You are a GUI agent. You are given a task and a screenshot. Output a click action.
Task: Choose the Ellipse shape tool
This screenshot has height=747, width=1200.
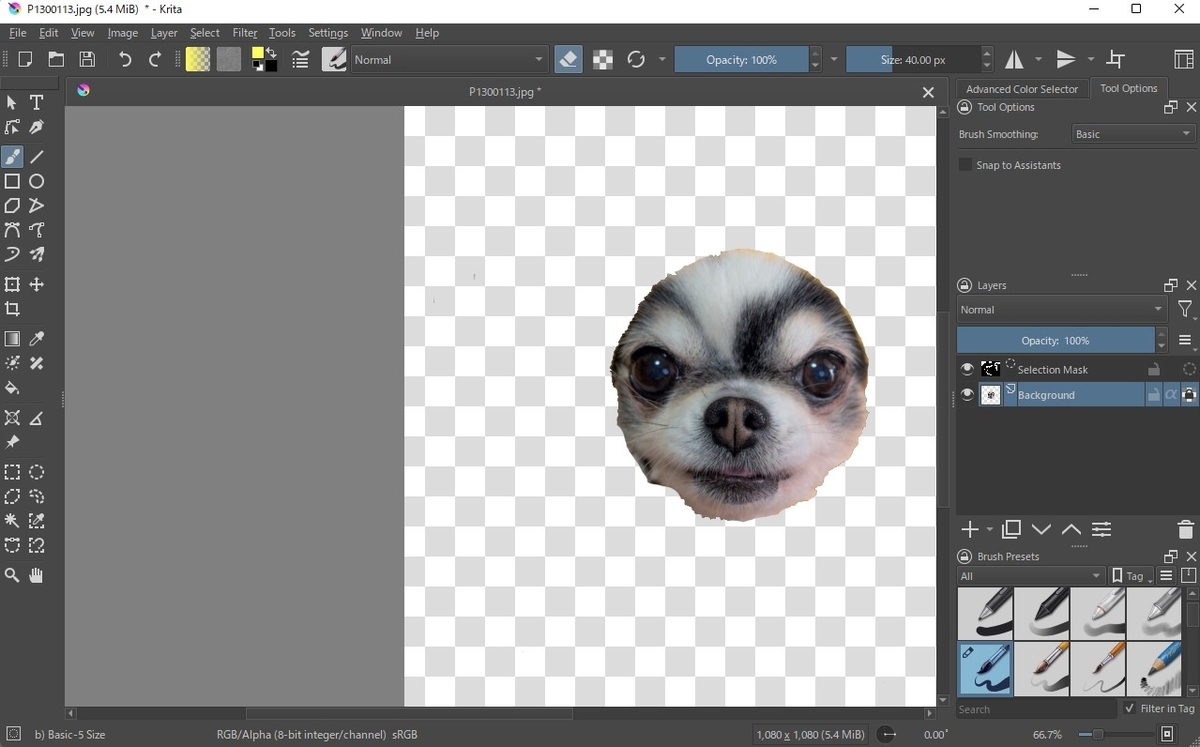(36, 181)
